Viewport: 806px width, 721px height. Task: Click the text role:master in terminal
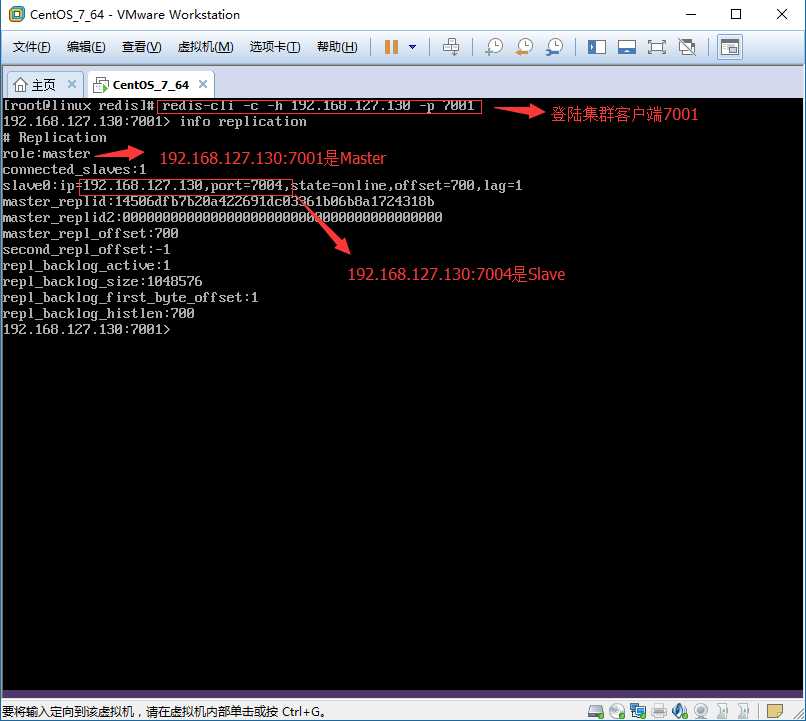pos(46,154)
